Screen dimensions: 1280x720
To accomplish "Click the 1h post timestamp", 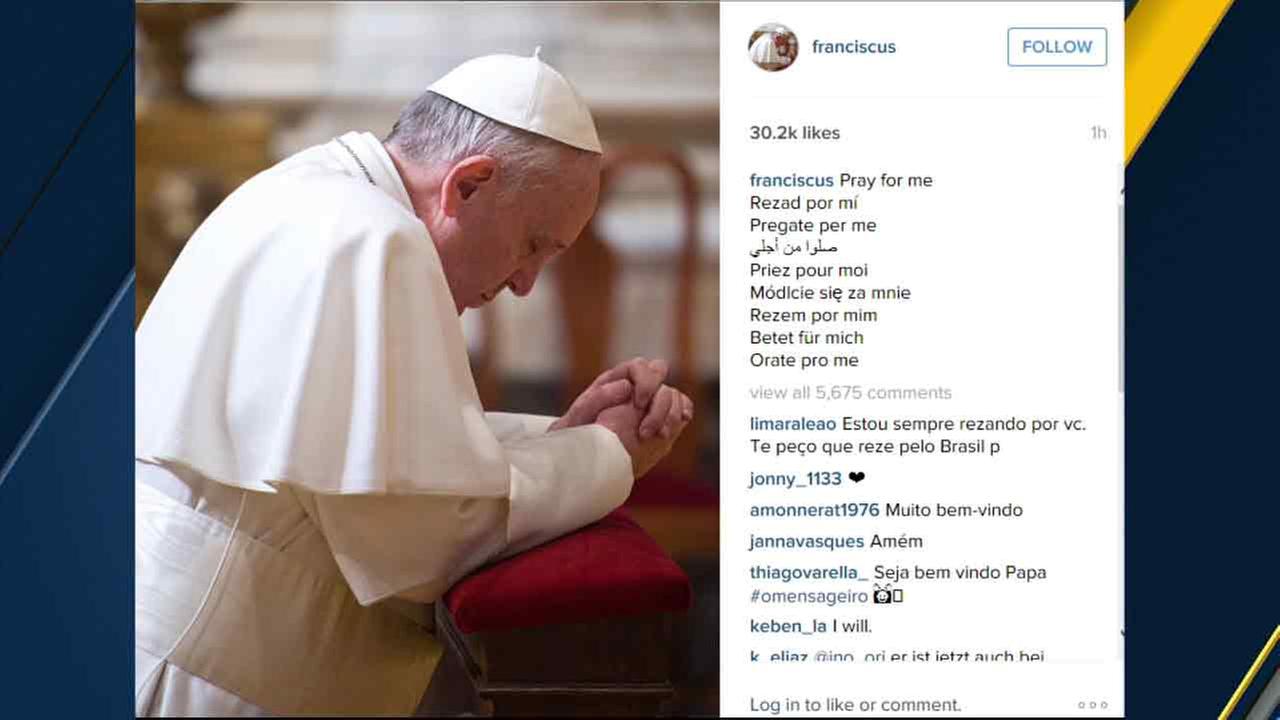I will (x=1099, y=133).
